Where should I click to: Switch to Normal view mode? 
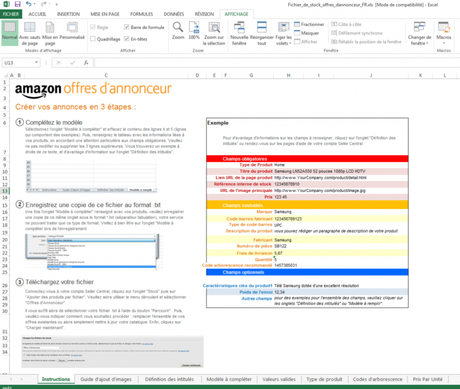(x=9, y=32)
